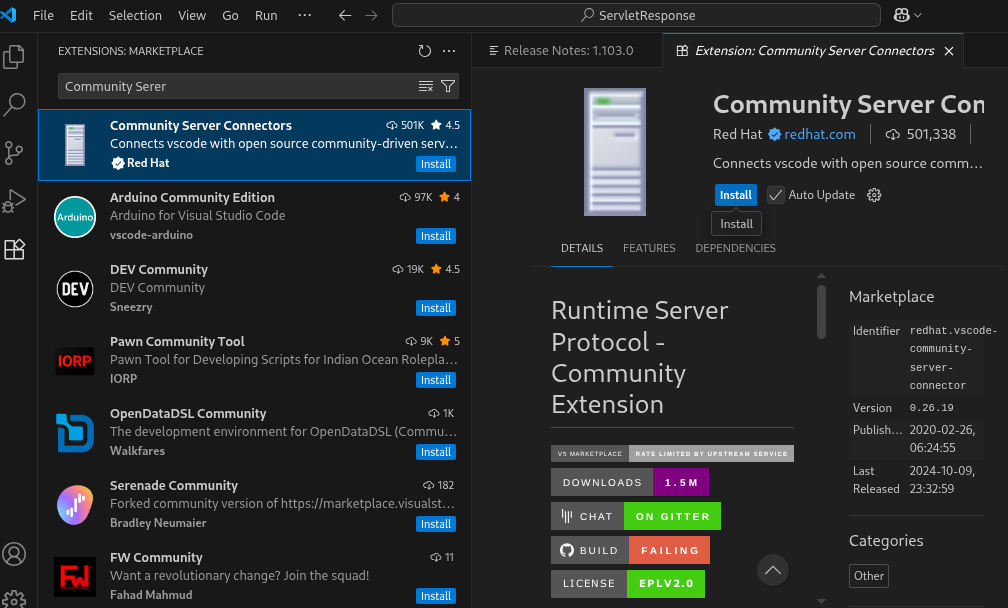The image size is (1008, 608).
Task: Open the Run menu
Action: coord(266,15)
